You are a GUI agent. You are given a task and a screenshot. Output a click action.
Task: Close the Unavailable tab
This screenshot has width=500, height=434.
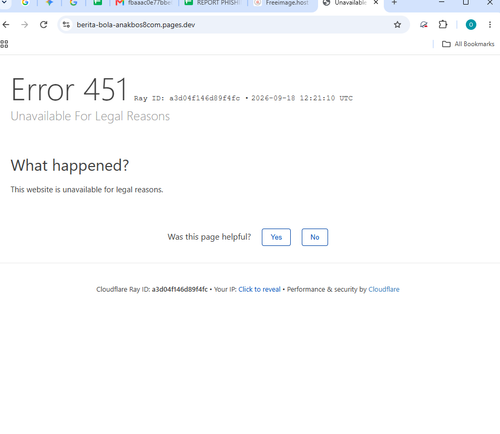pos(376,3)
